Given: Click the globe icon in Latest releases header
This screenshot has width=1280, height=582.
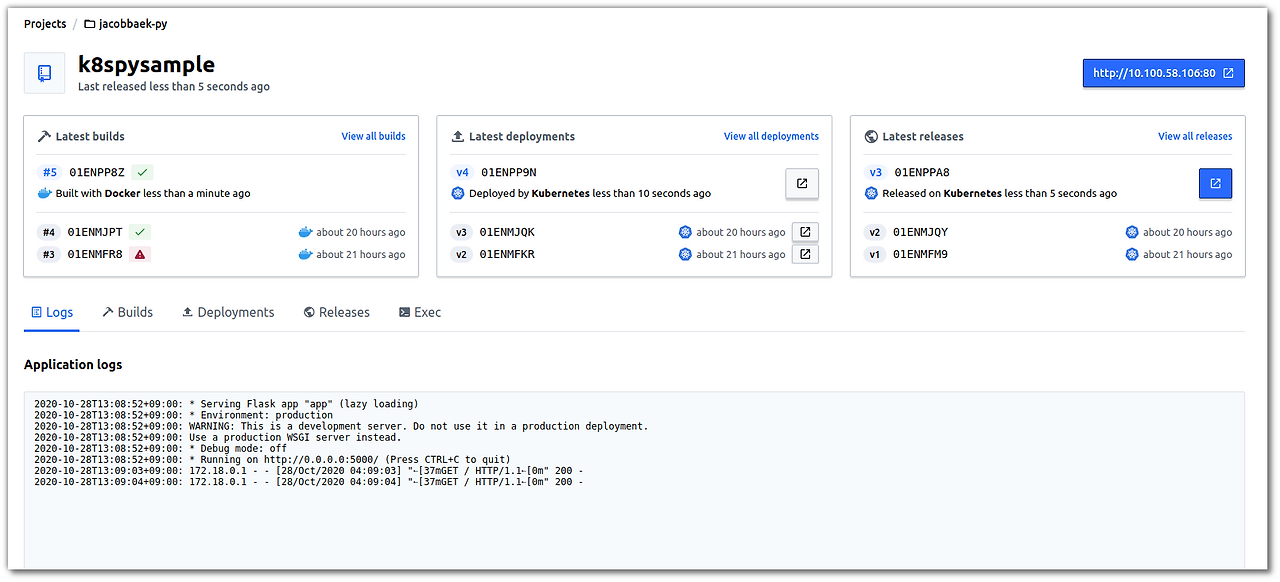Looking at the screenshot, I should click(871, 136).
